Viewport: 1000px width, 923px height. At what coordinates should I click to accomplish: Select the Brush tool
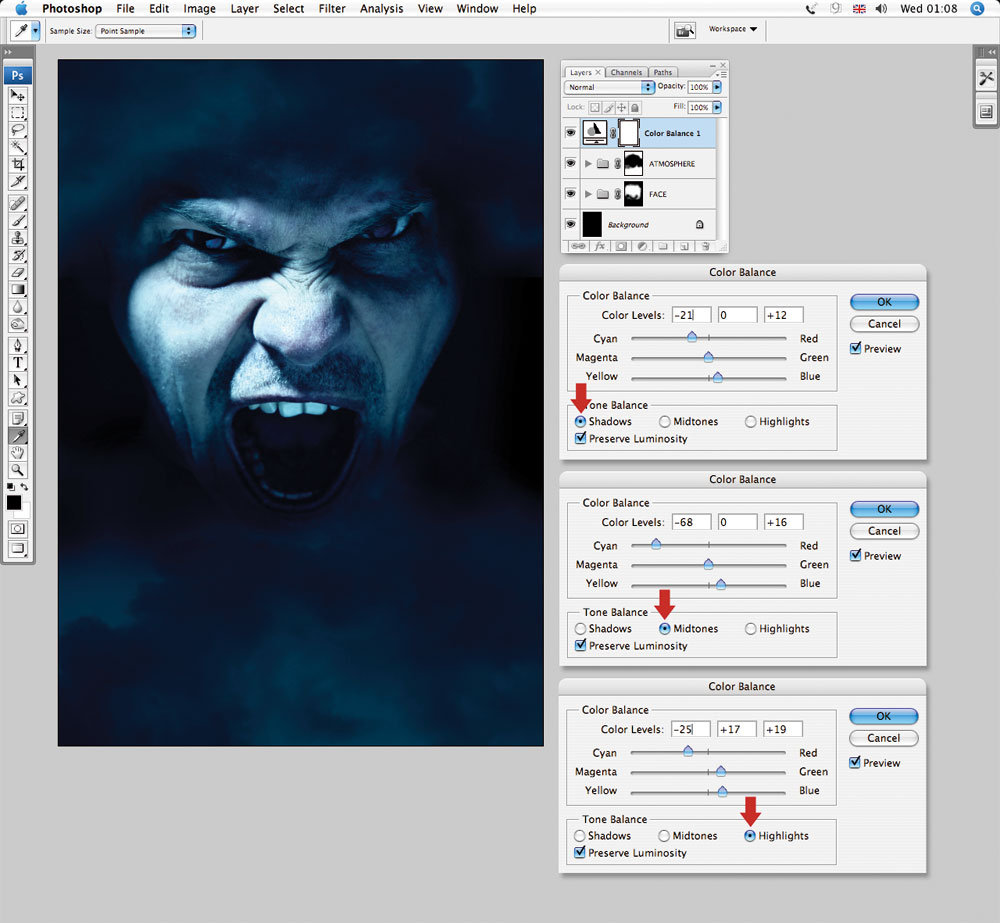point(18,221)
